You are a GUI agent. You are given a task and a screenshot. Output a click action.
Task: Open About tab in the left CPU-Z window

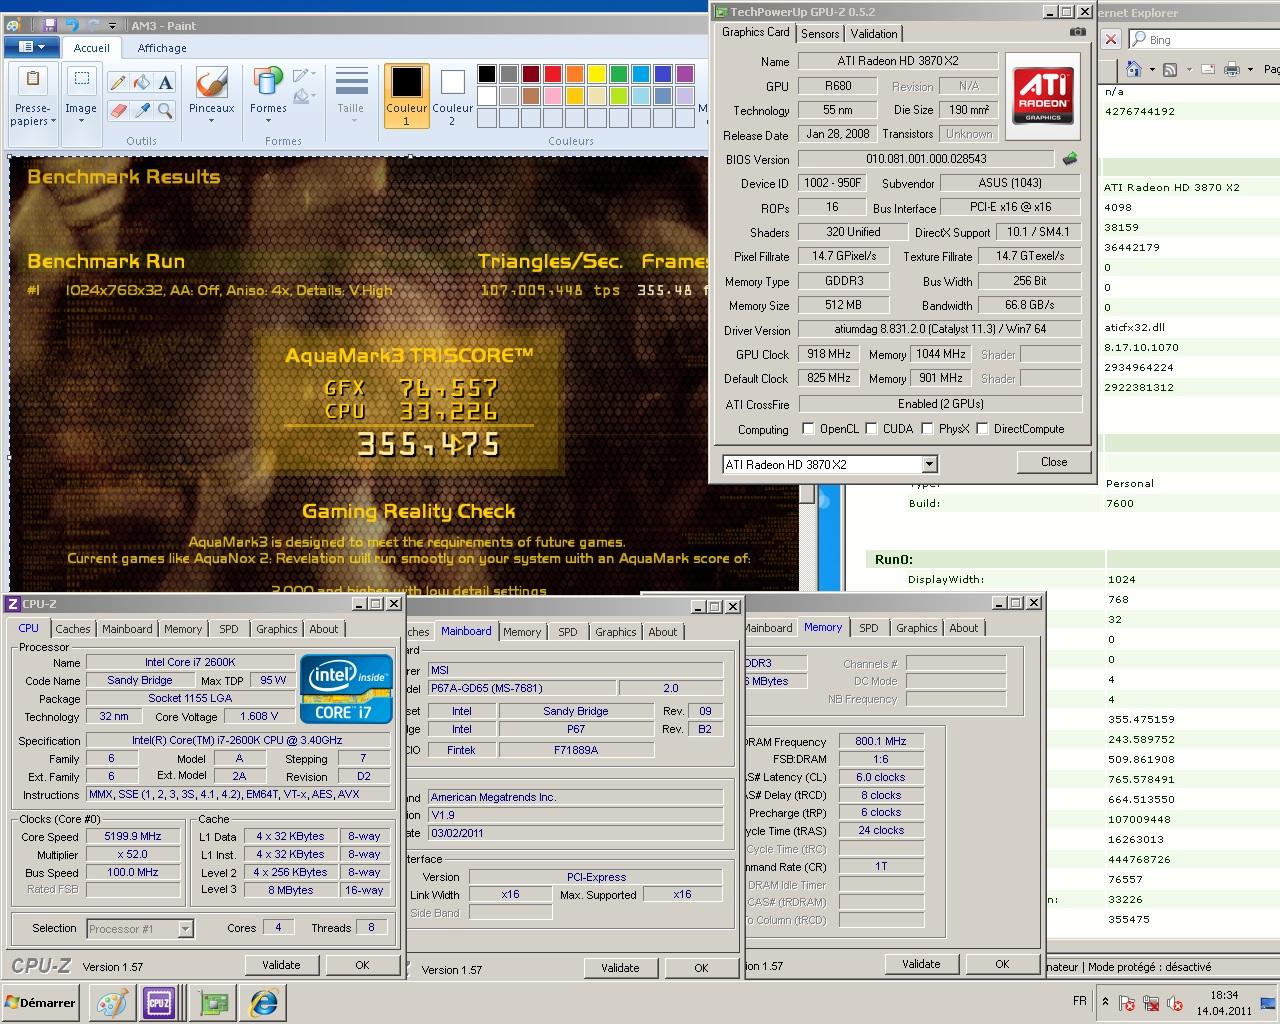point(323,629)
